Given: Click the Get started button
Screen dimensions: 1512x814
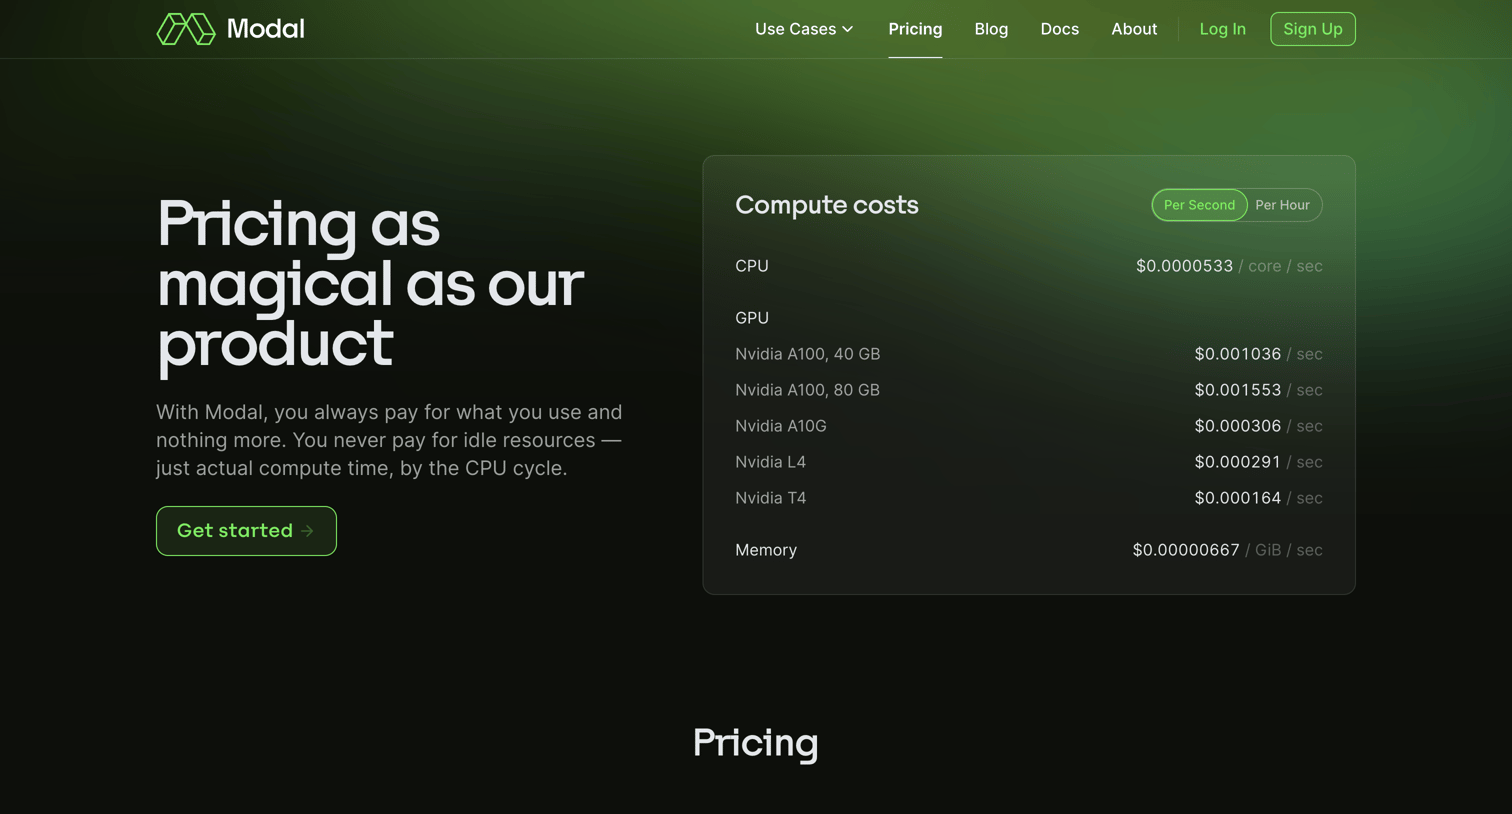Looking at the screenshot, I should (x=246, y=531).
